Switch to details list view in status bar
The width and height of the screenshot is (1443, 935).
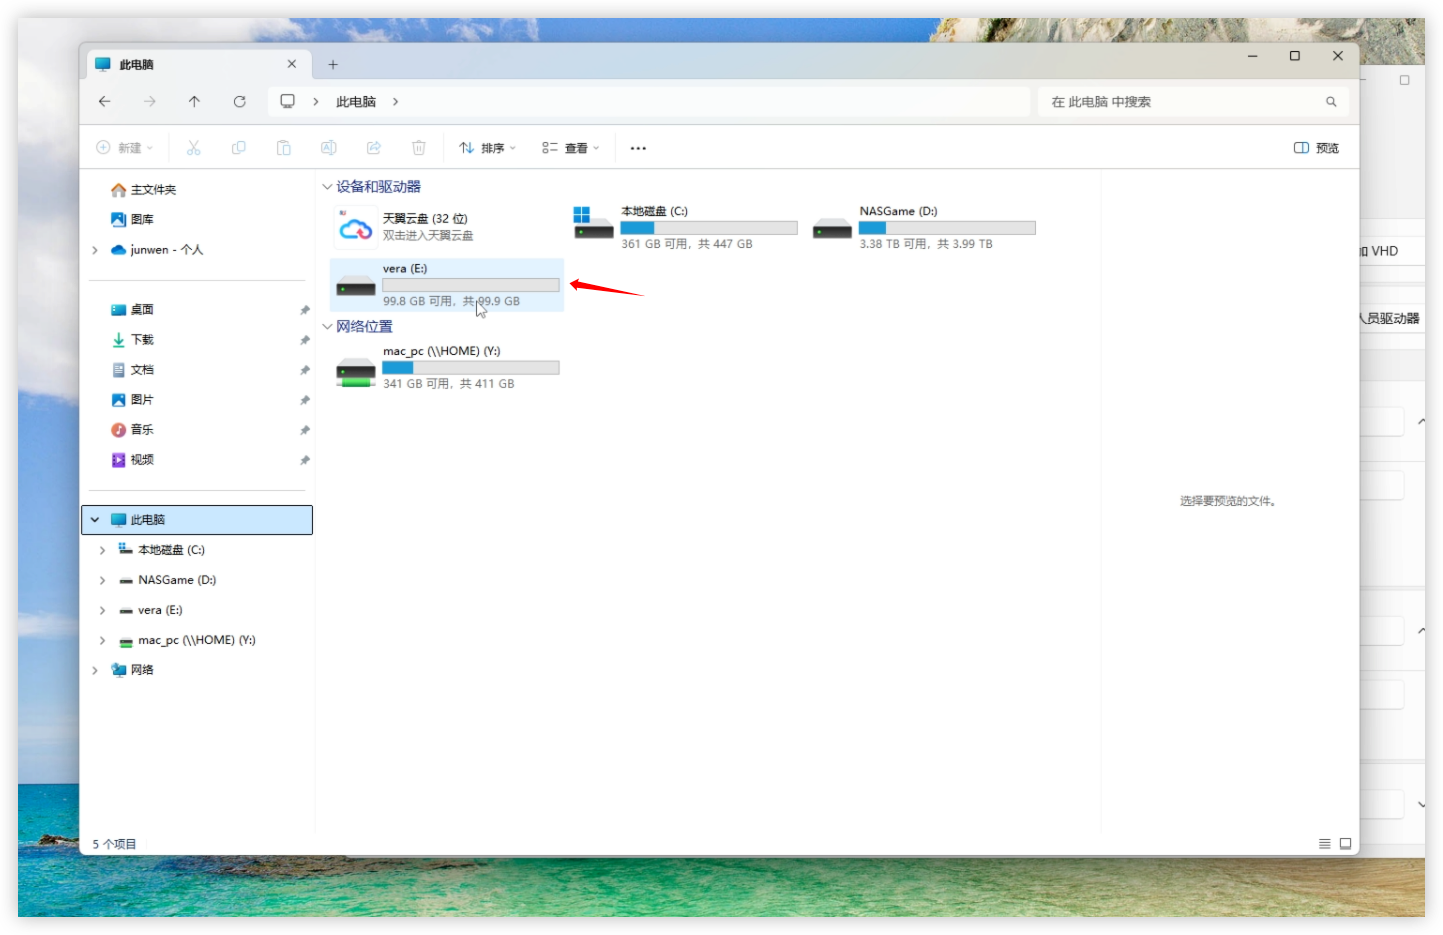pos(1324,844)
